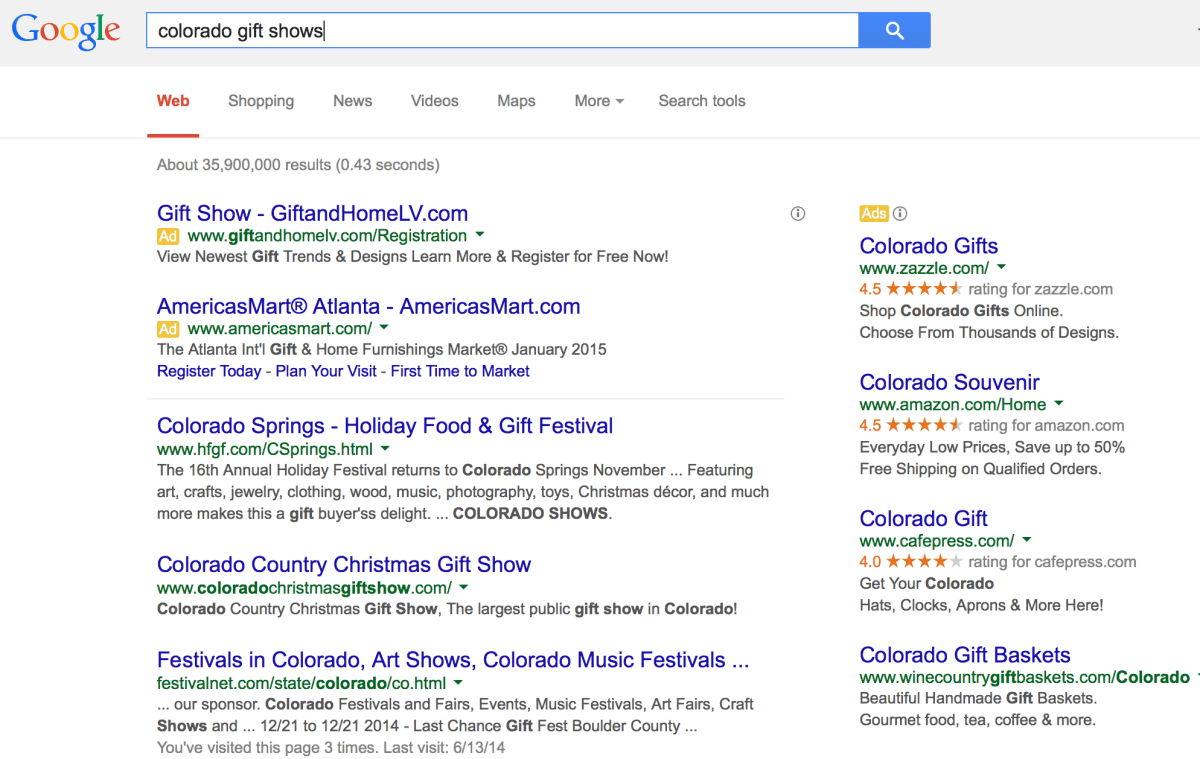The width and height of the screenshot is (1200, 759).
Task: Click the star rating for zazzle.com
Action: click(926, 288)
